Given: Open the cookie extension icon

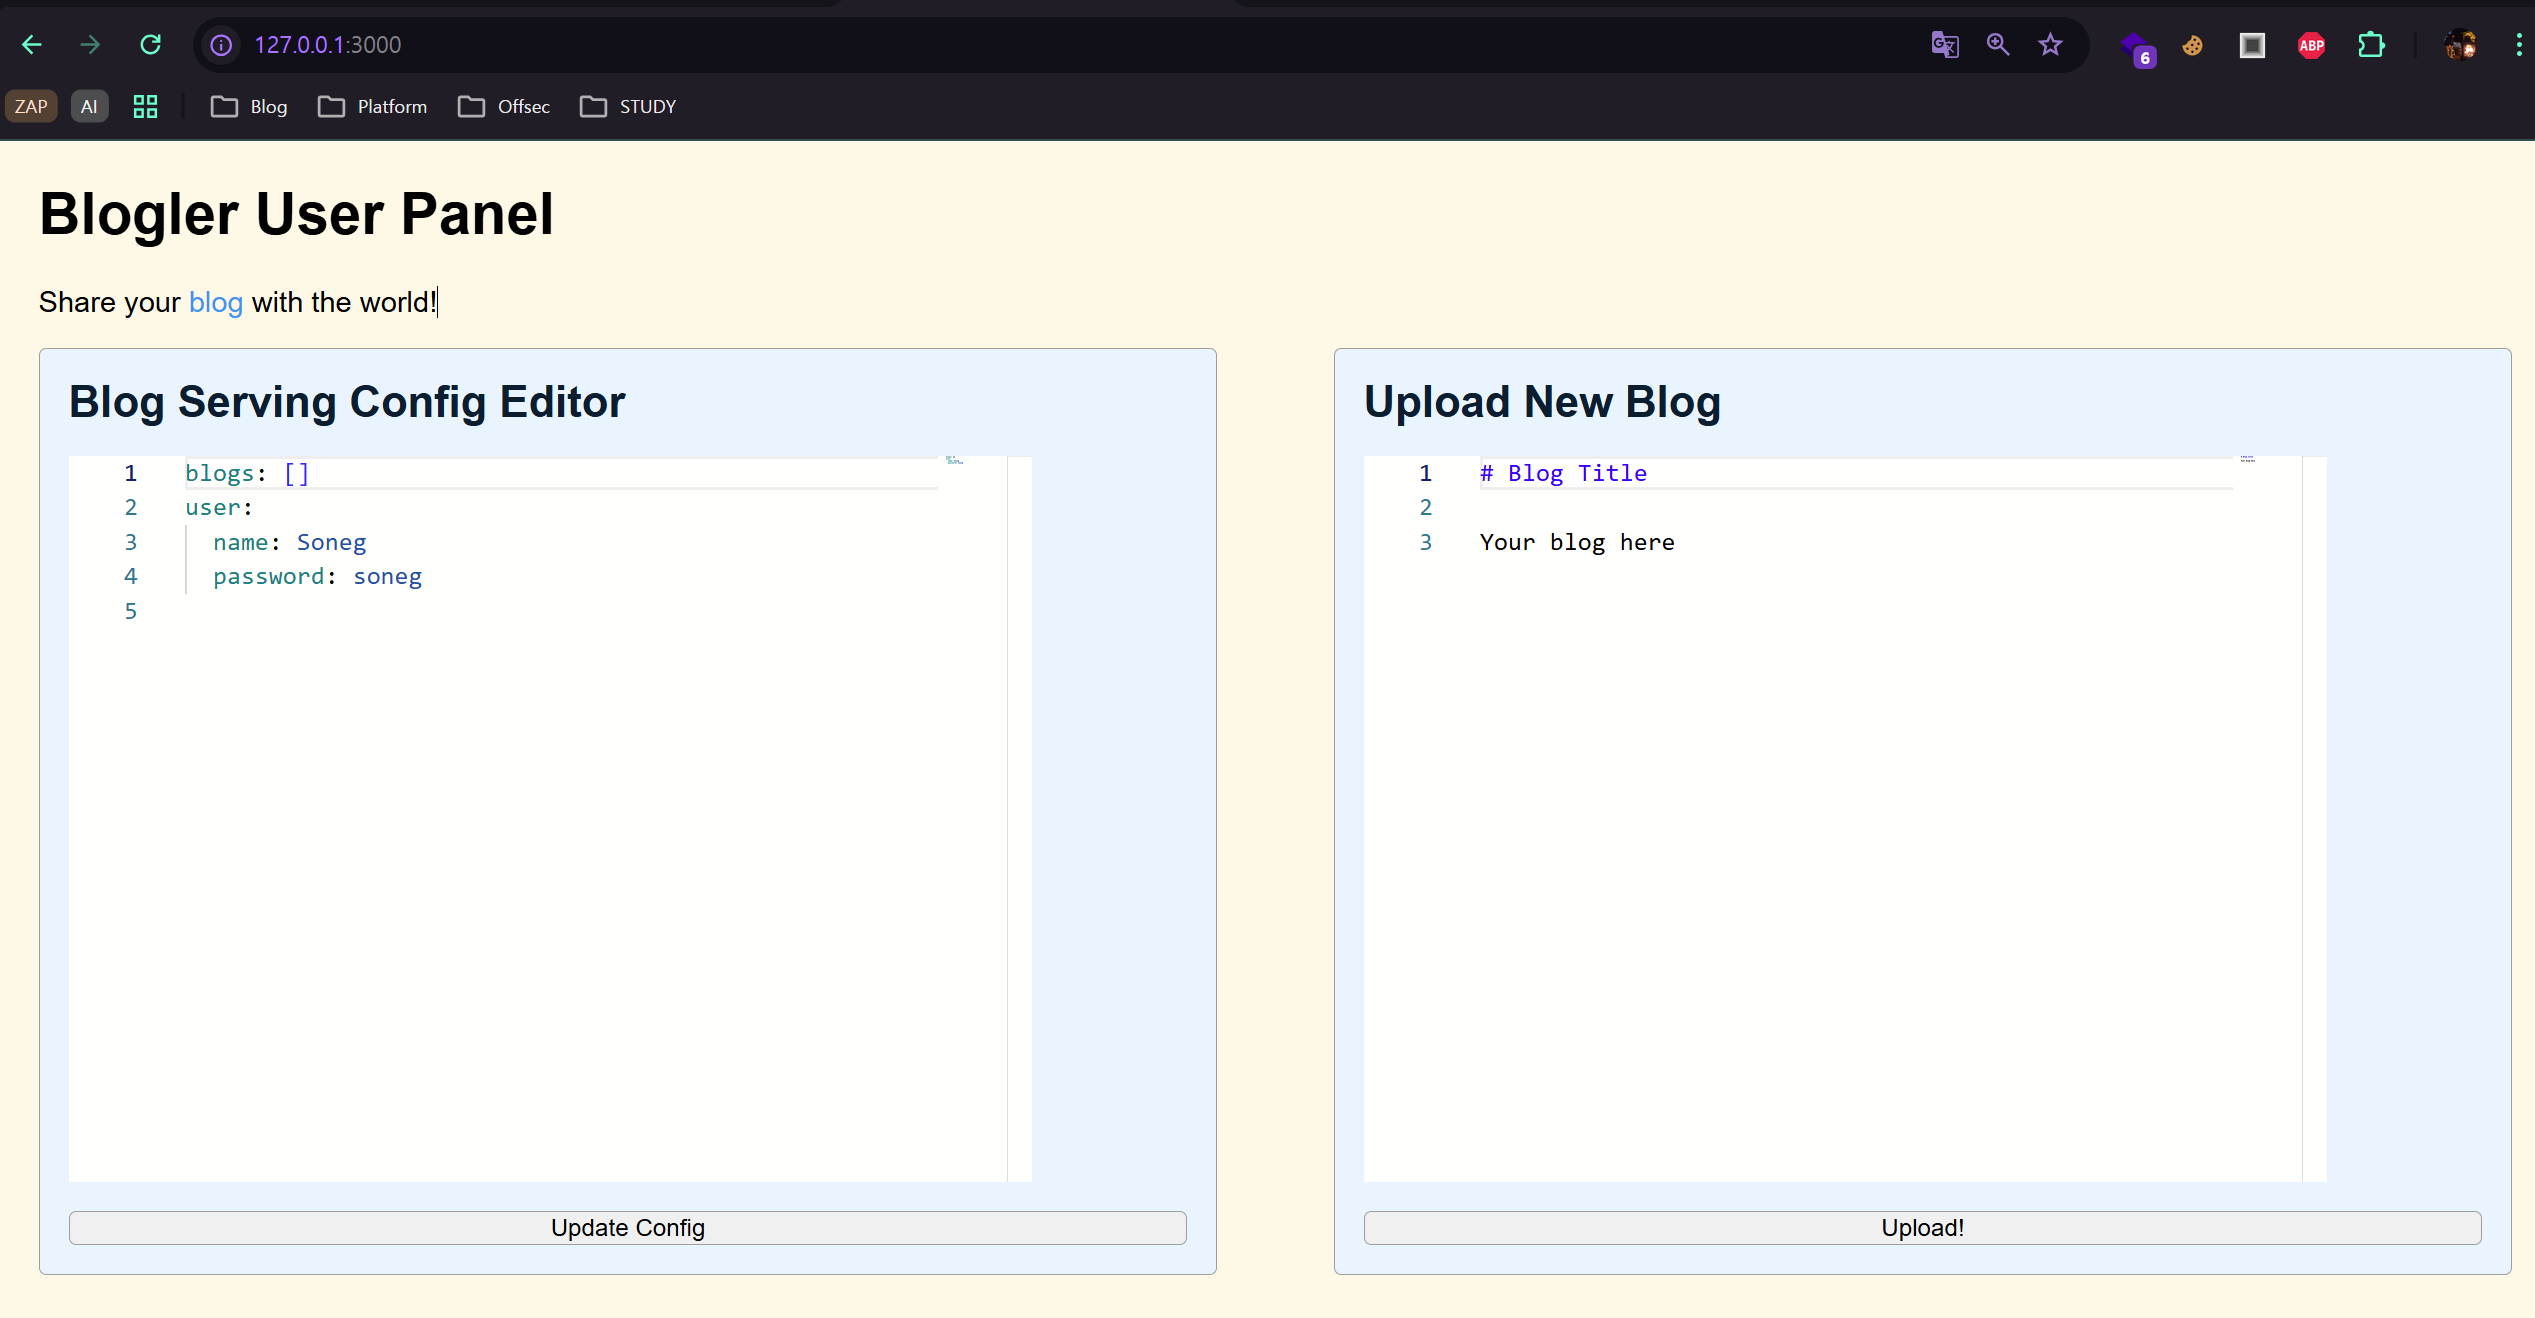Looking at the screenshot, I should 2192,45.
